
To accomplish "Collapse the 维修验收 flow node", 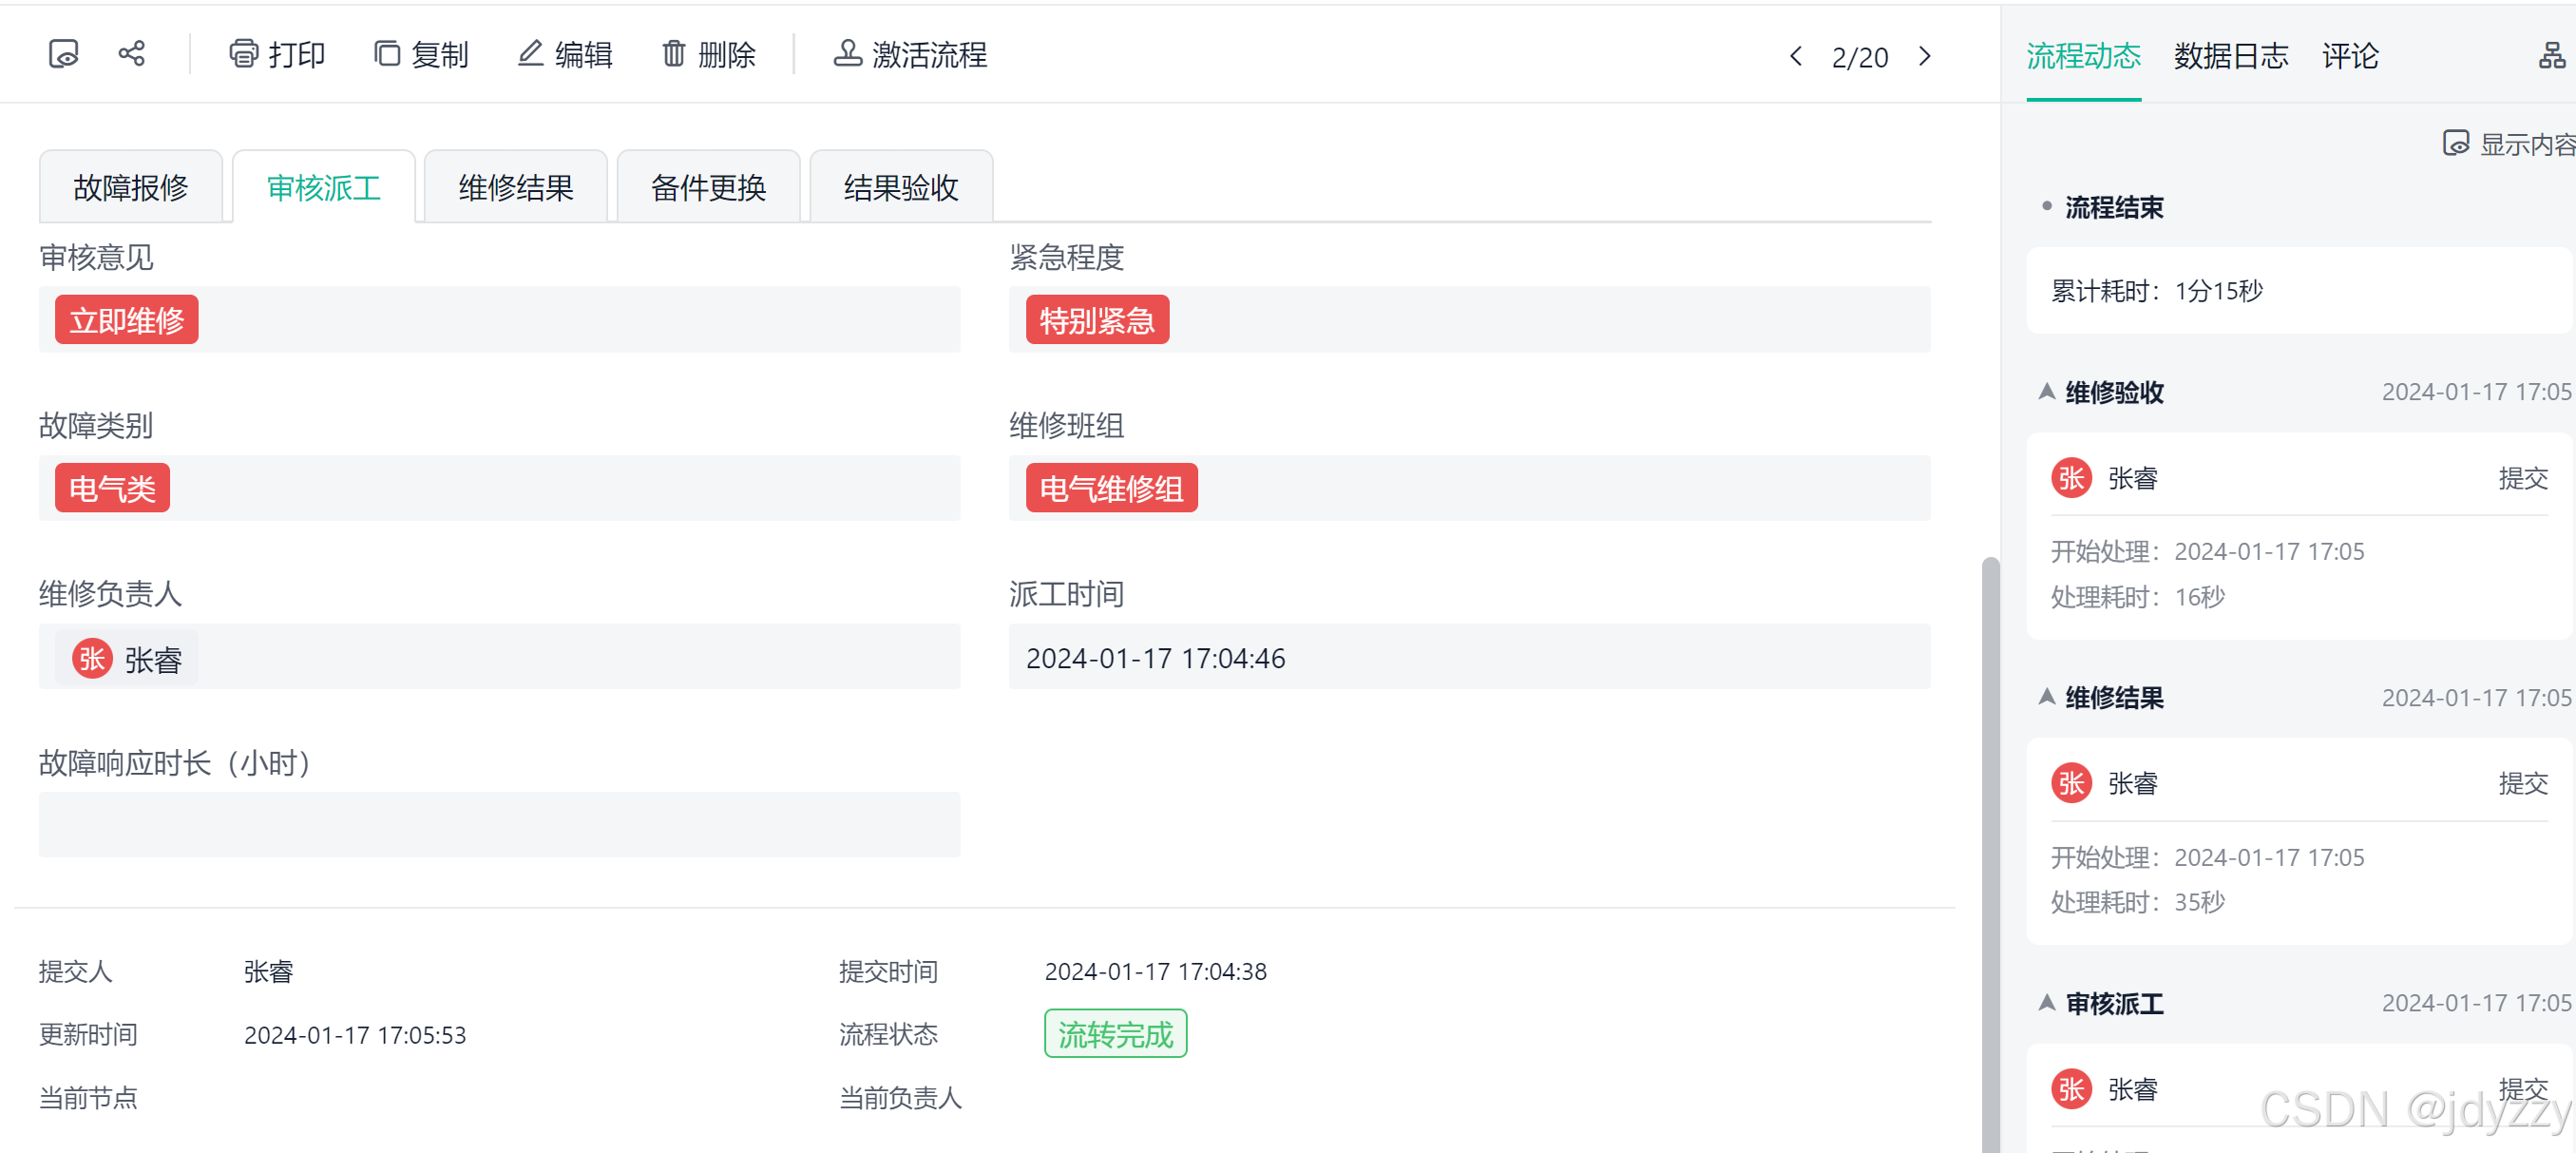I will click(2047, 392).
